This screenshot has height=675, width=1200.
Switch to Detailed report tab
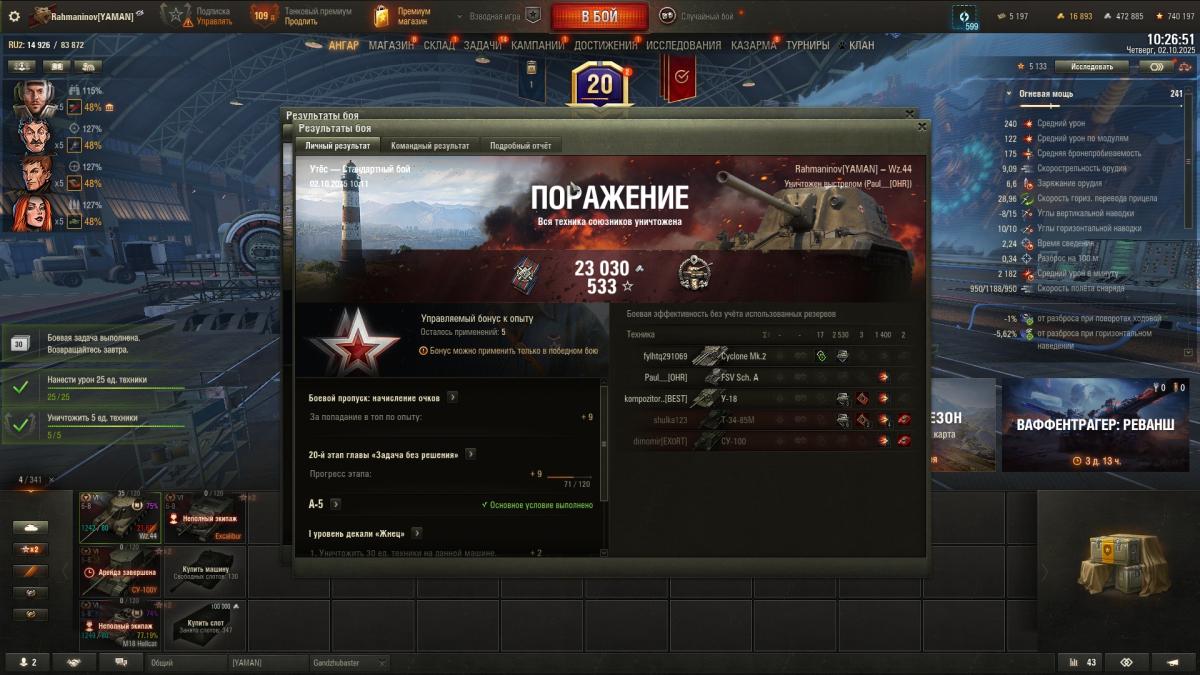[520, 145]
